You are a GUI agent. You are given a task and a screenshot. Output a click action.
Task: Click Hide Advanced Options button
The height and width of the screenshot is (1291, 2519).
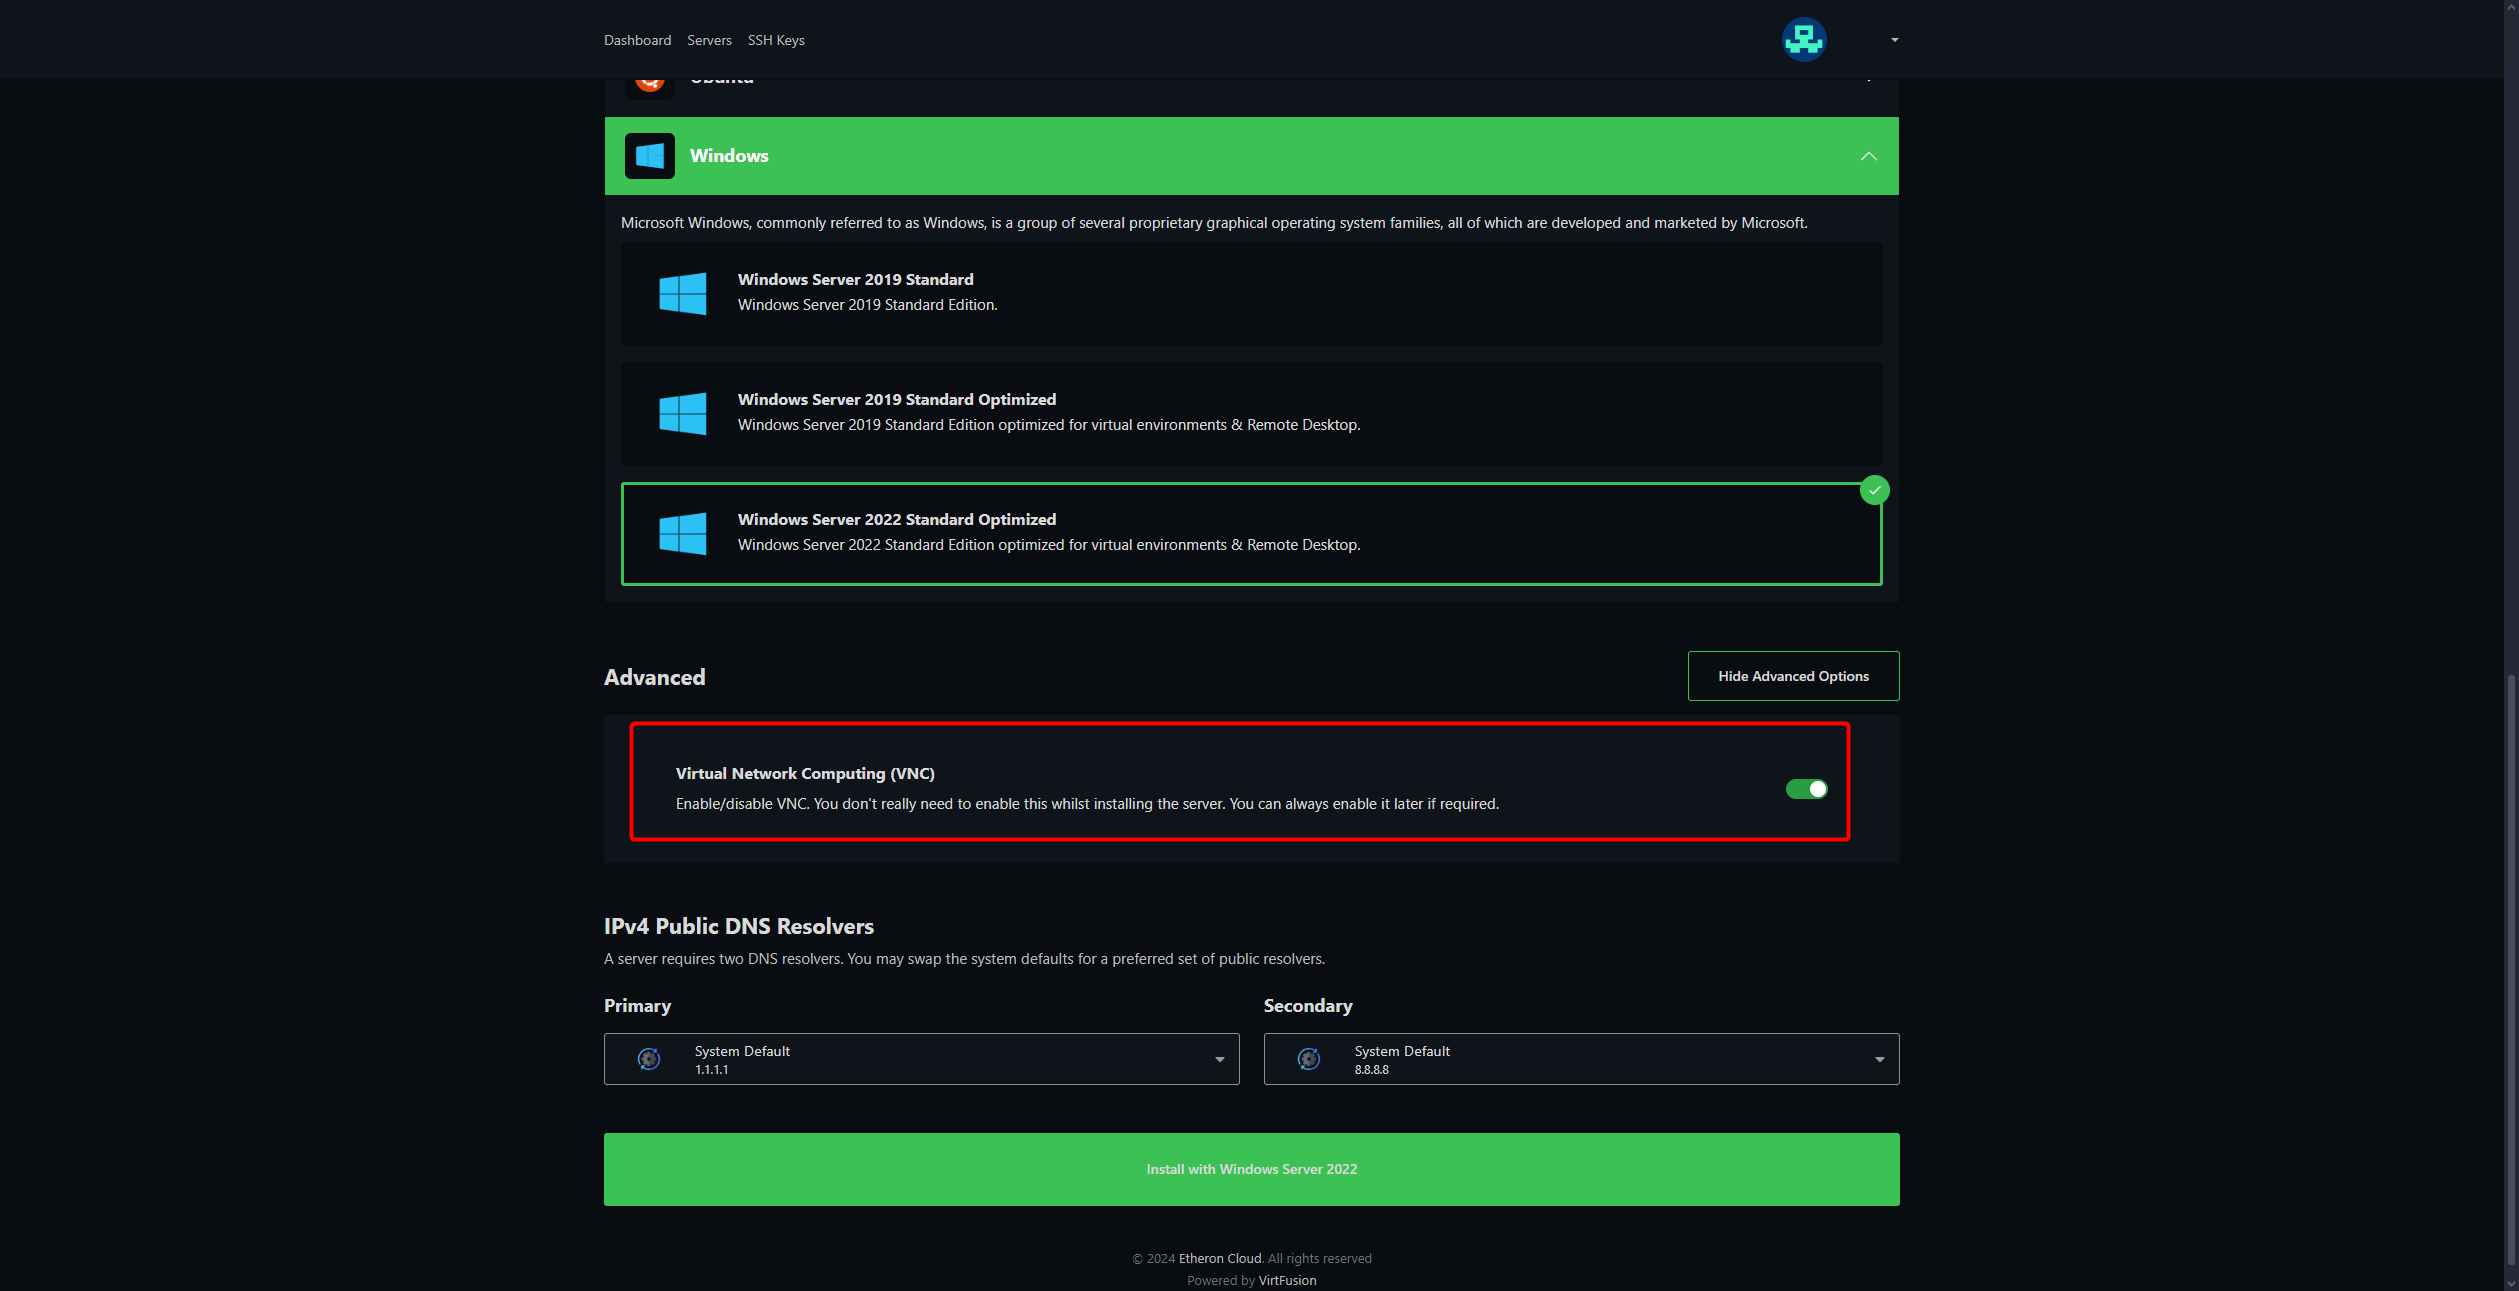coord(1793,676)
